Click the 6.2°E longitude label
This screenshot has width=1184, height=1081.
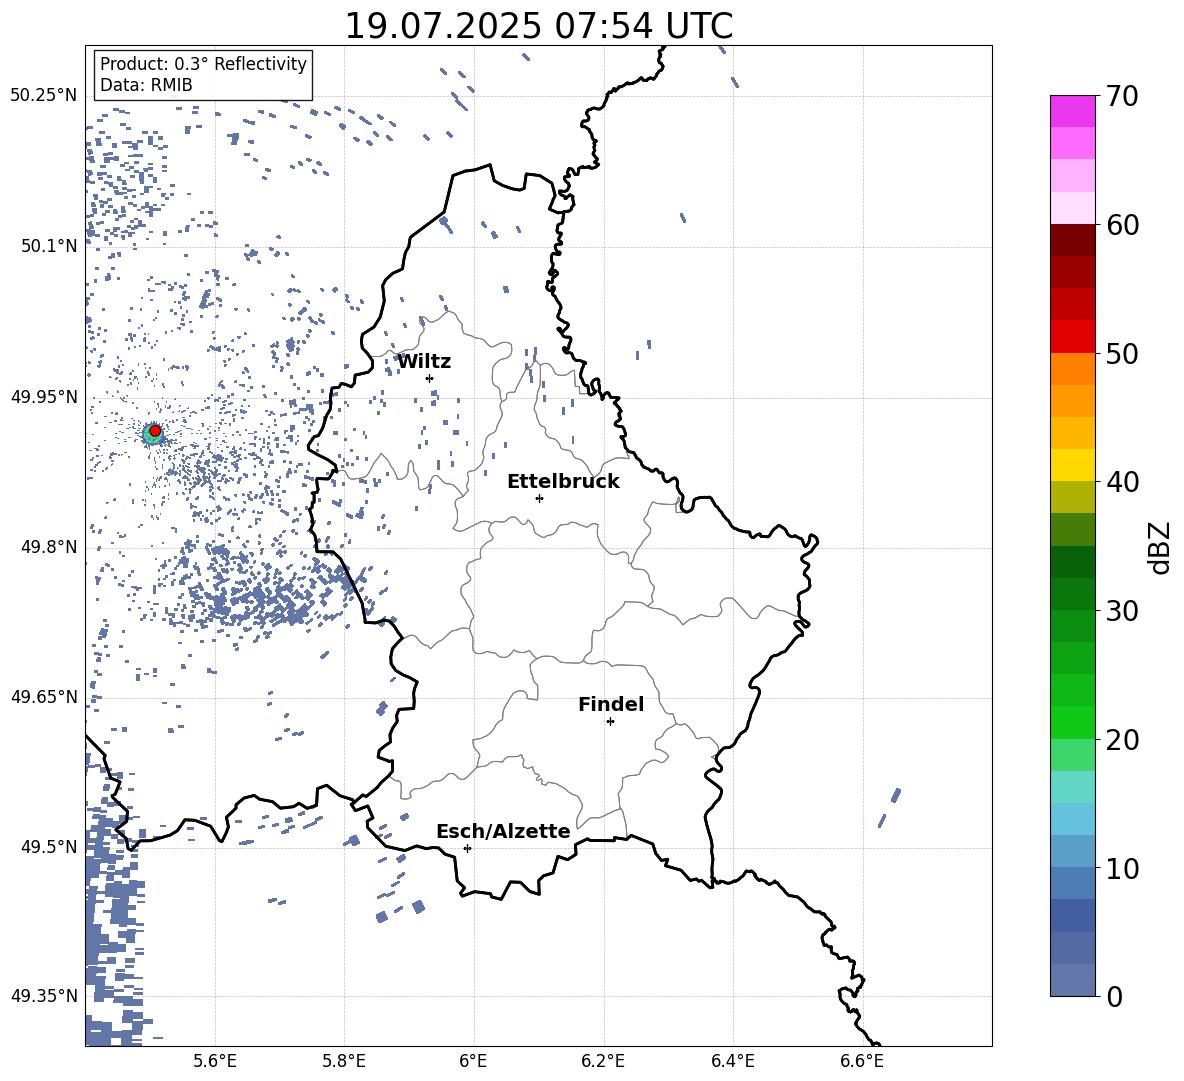click(603, 1061)
